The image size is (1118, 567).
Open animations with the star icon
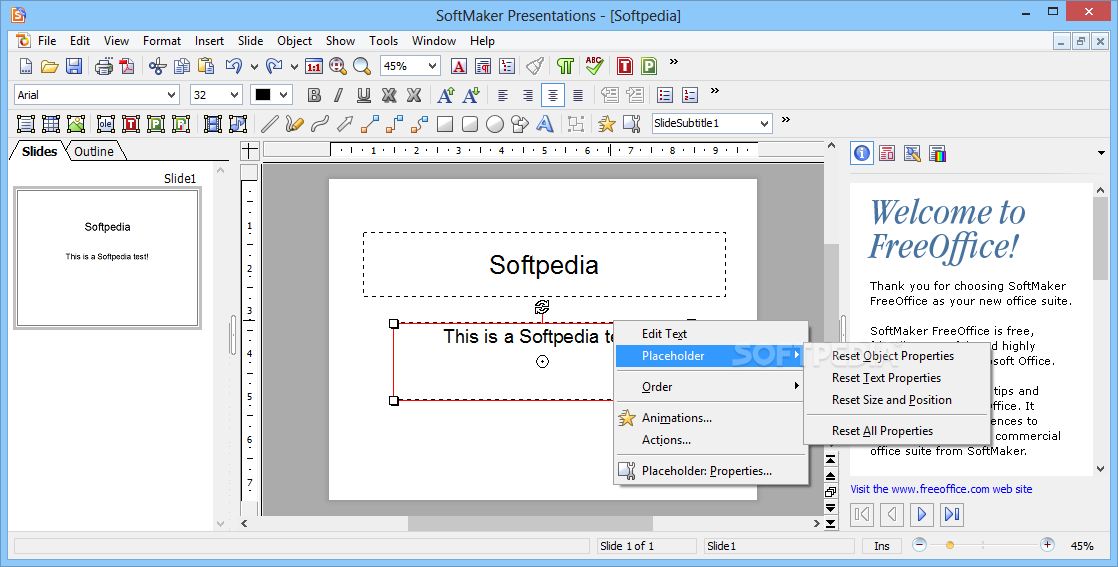(607, 123)
